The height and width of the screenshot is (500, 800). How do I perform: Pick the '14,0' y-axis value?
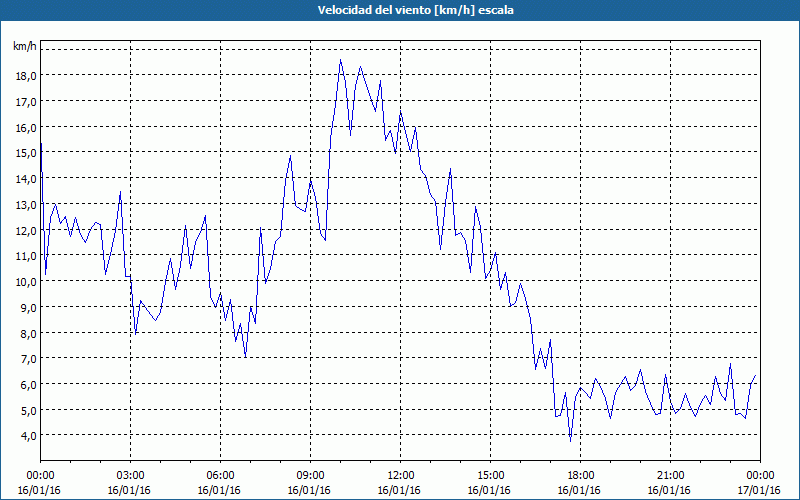click(x=26, y=179)
